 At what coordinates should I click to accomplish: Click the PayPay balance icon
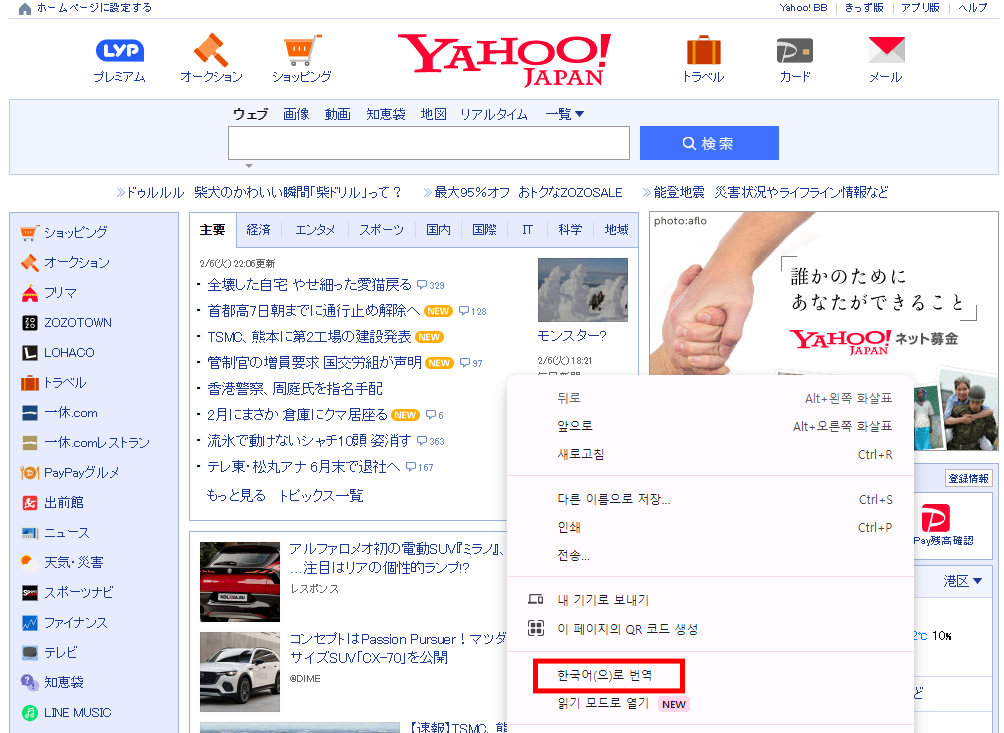pos(935,519)
